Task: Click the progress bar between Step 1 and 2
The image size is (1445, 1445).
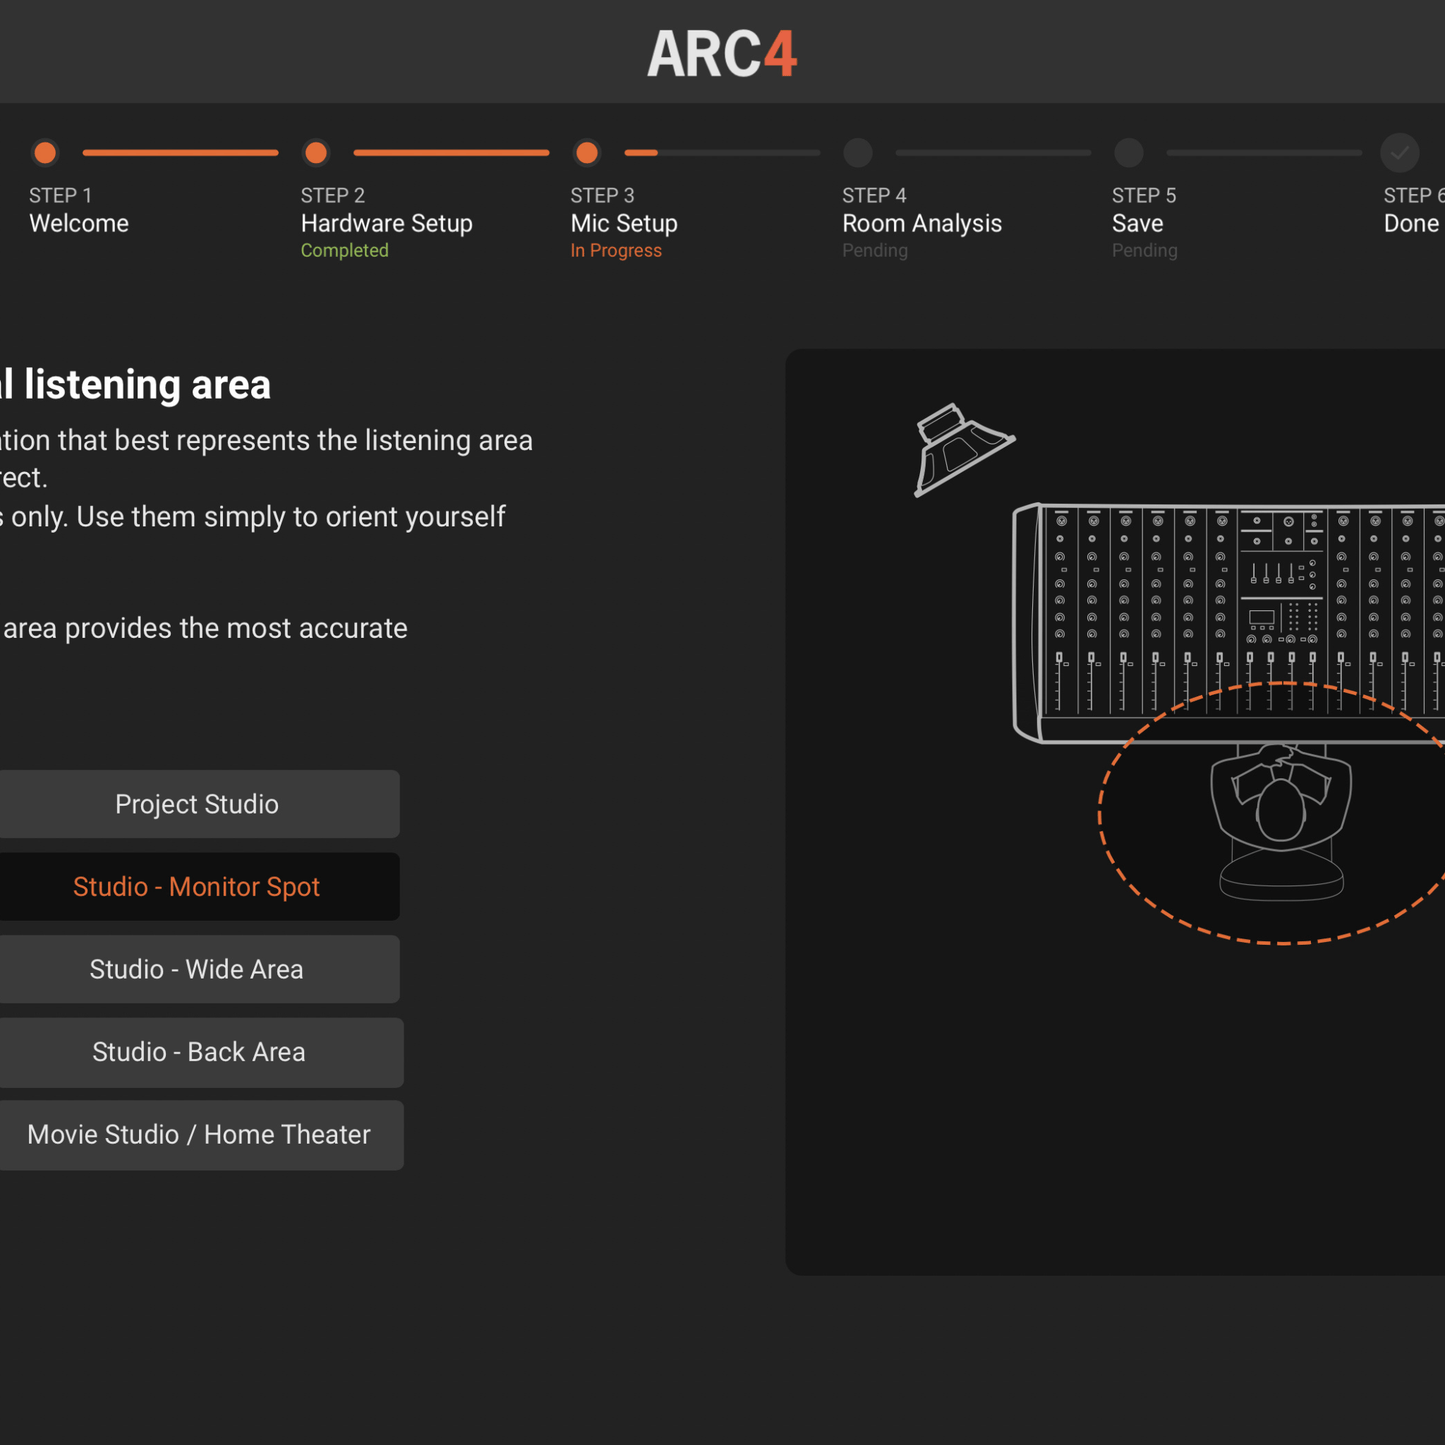Action: [180, 153]
